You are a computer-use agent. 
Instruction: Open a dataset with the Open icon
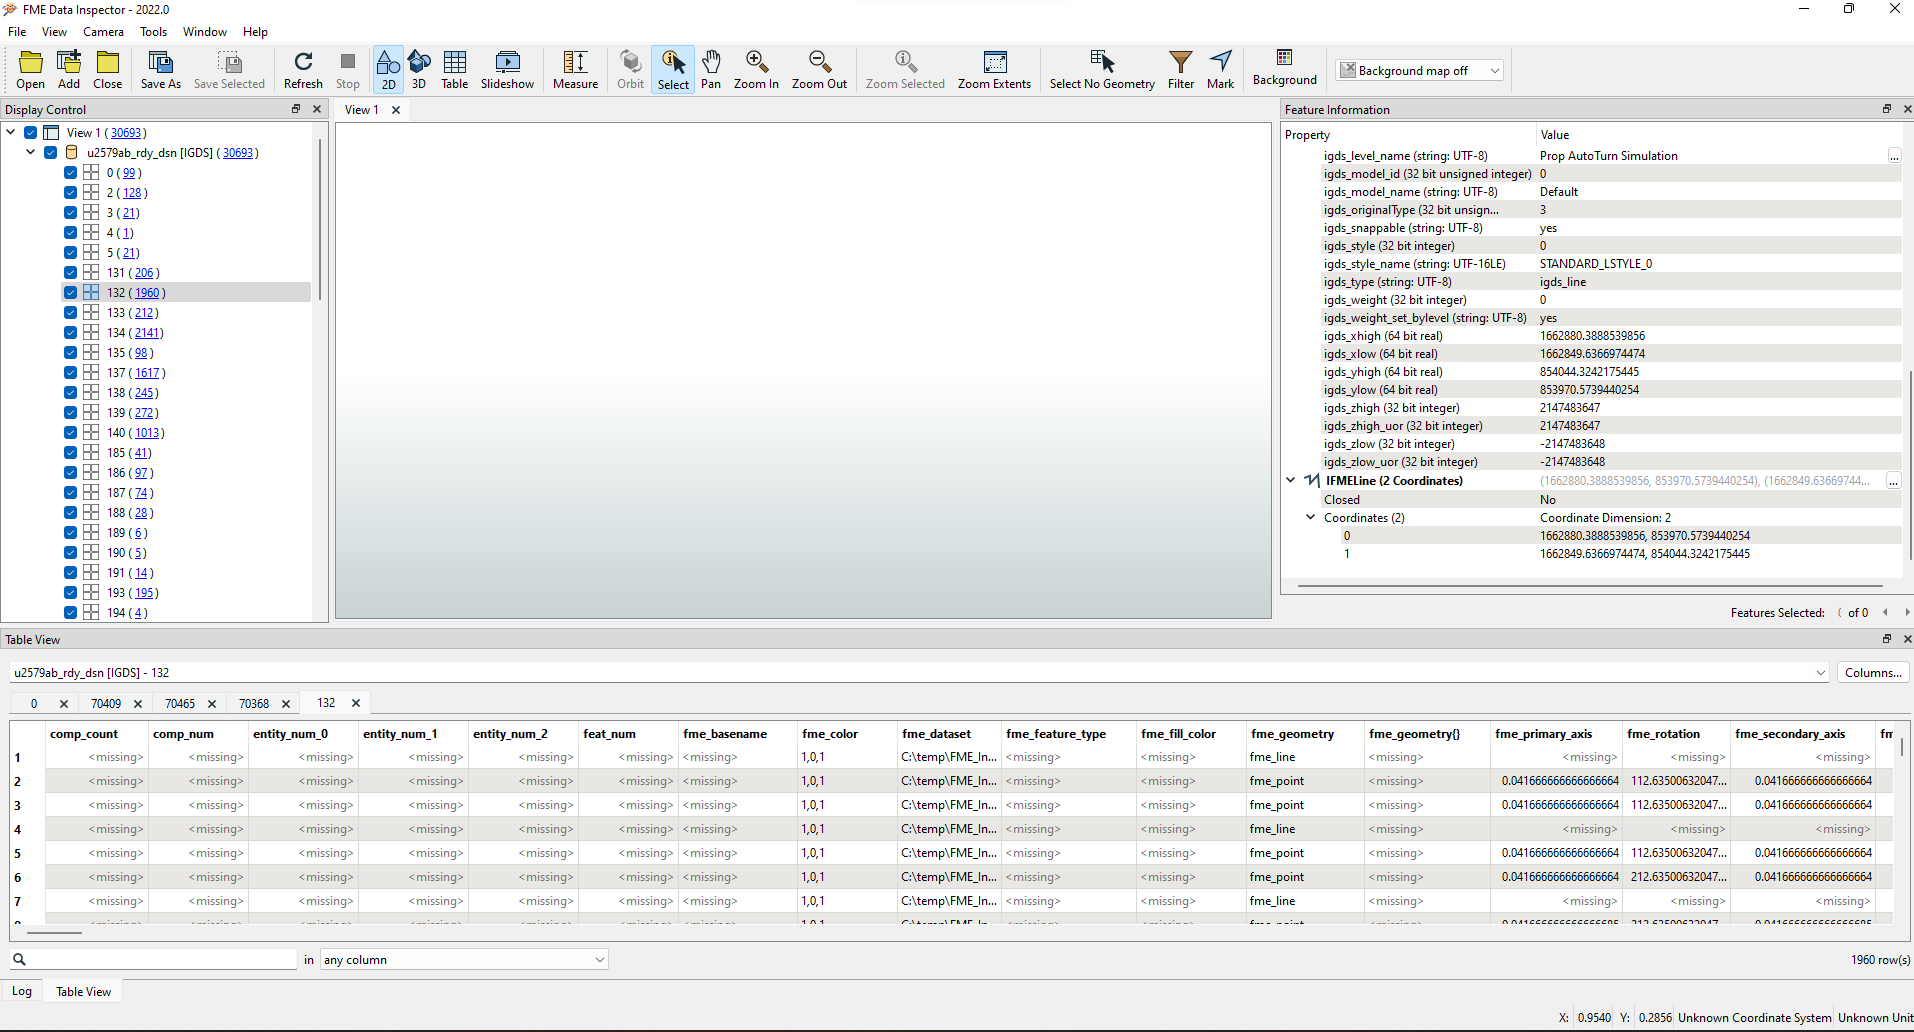click(x=31, y=70)
